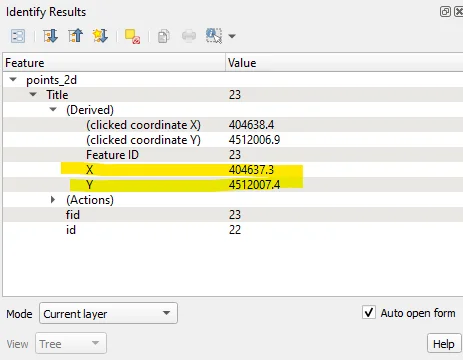
Task: Click the Identify Features selection tool icon
Action: point(214,36)
